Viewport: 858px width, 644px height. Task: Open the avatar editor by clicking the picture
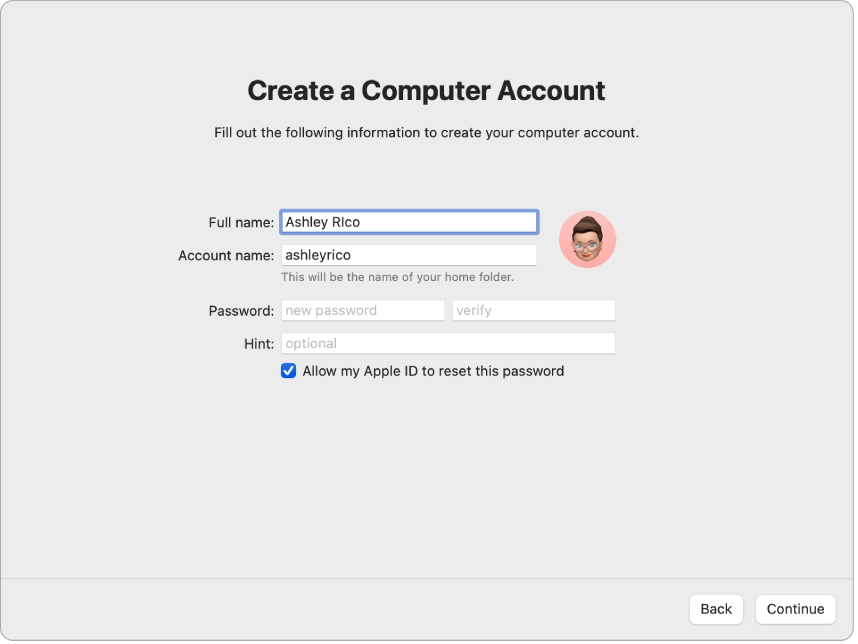(588, 239)
